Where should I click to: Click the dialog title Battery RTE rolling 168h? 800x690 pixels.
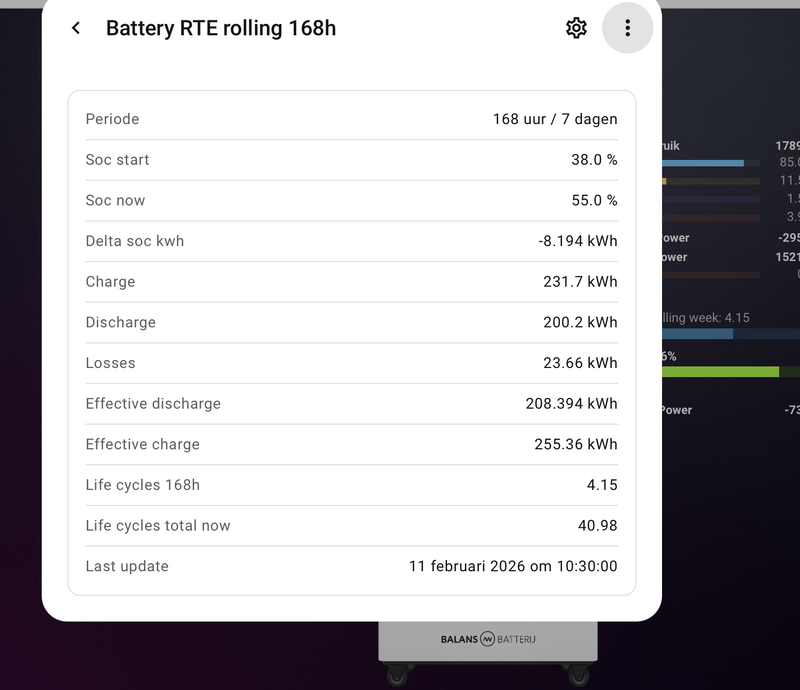[221, 28]
